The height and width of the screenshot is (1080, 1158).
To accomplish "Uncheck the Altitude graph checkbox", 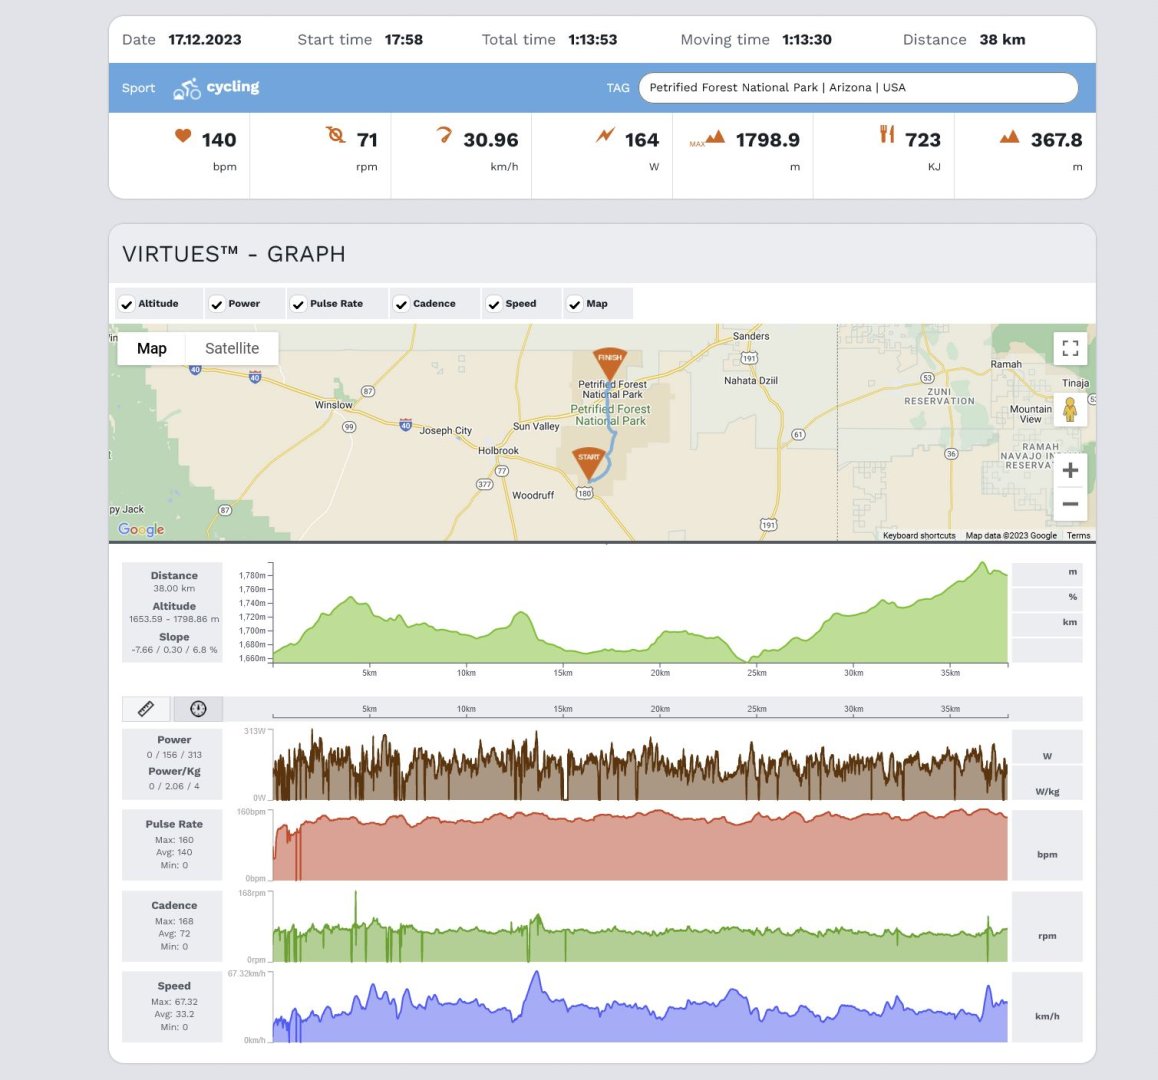I will click(127, 304).
